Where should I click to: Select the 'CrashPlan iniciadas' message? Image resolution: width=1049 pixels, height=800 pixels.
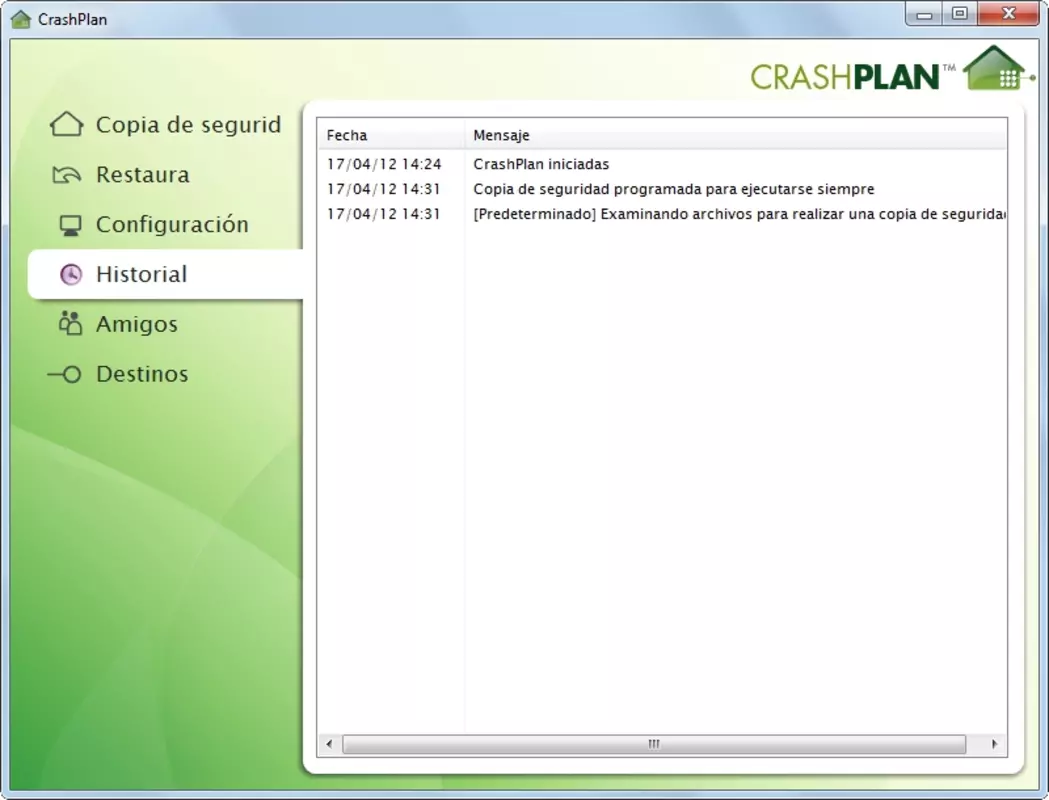541,164
